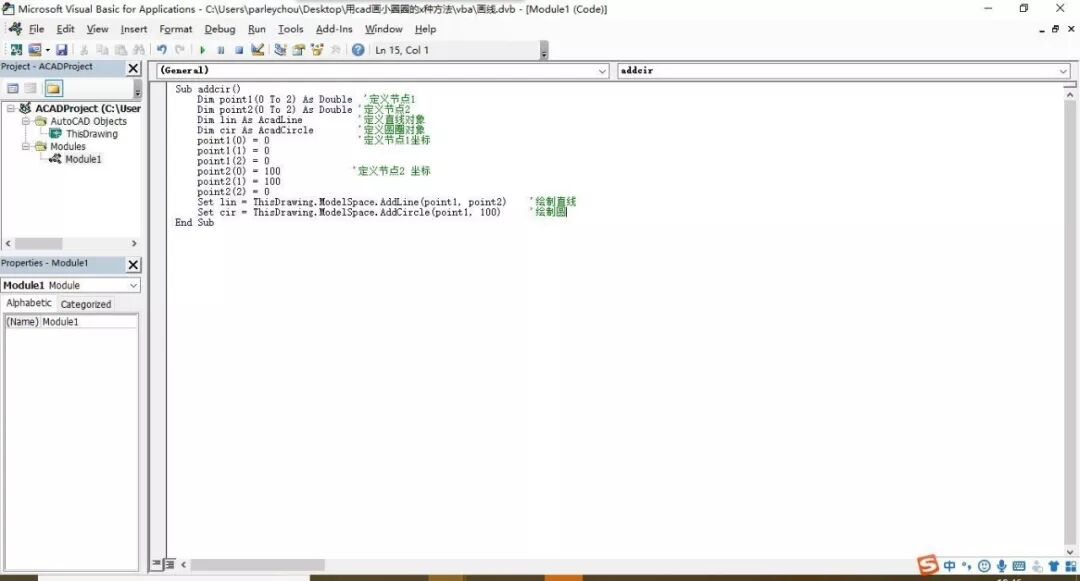
Task: Click the Insert UserForm toolbar icon
Action: [34, 50]
